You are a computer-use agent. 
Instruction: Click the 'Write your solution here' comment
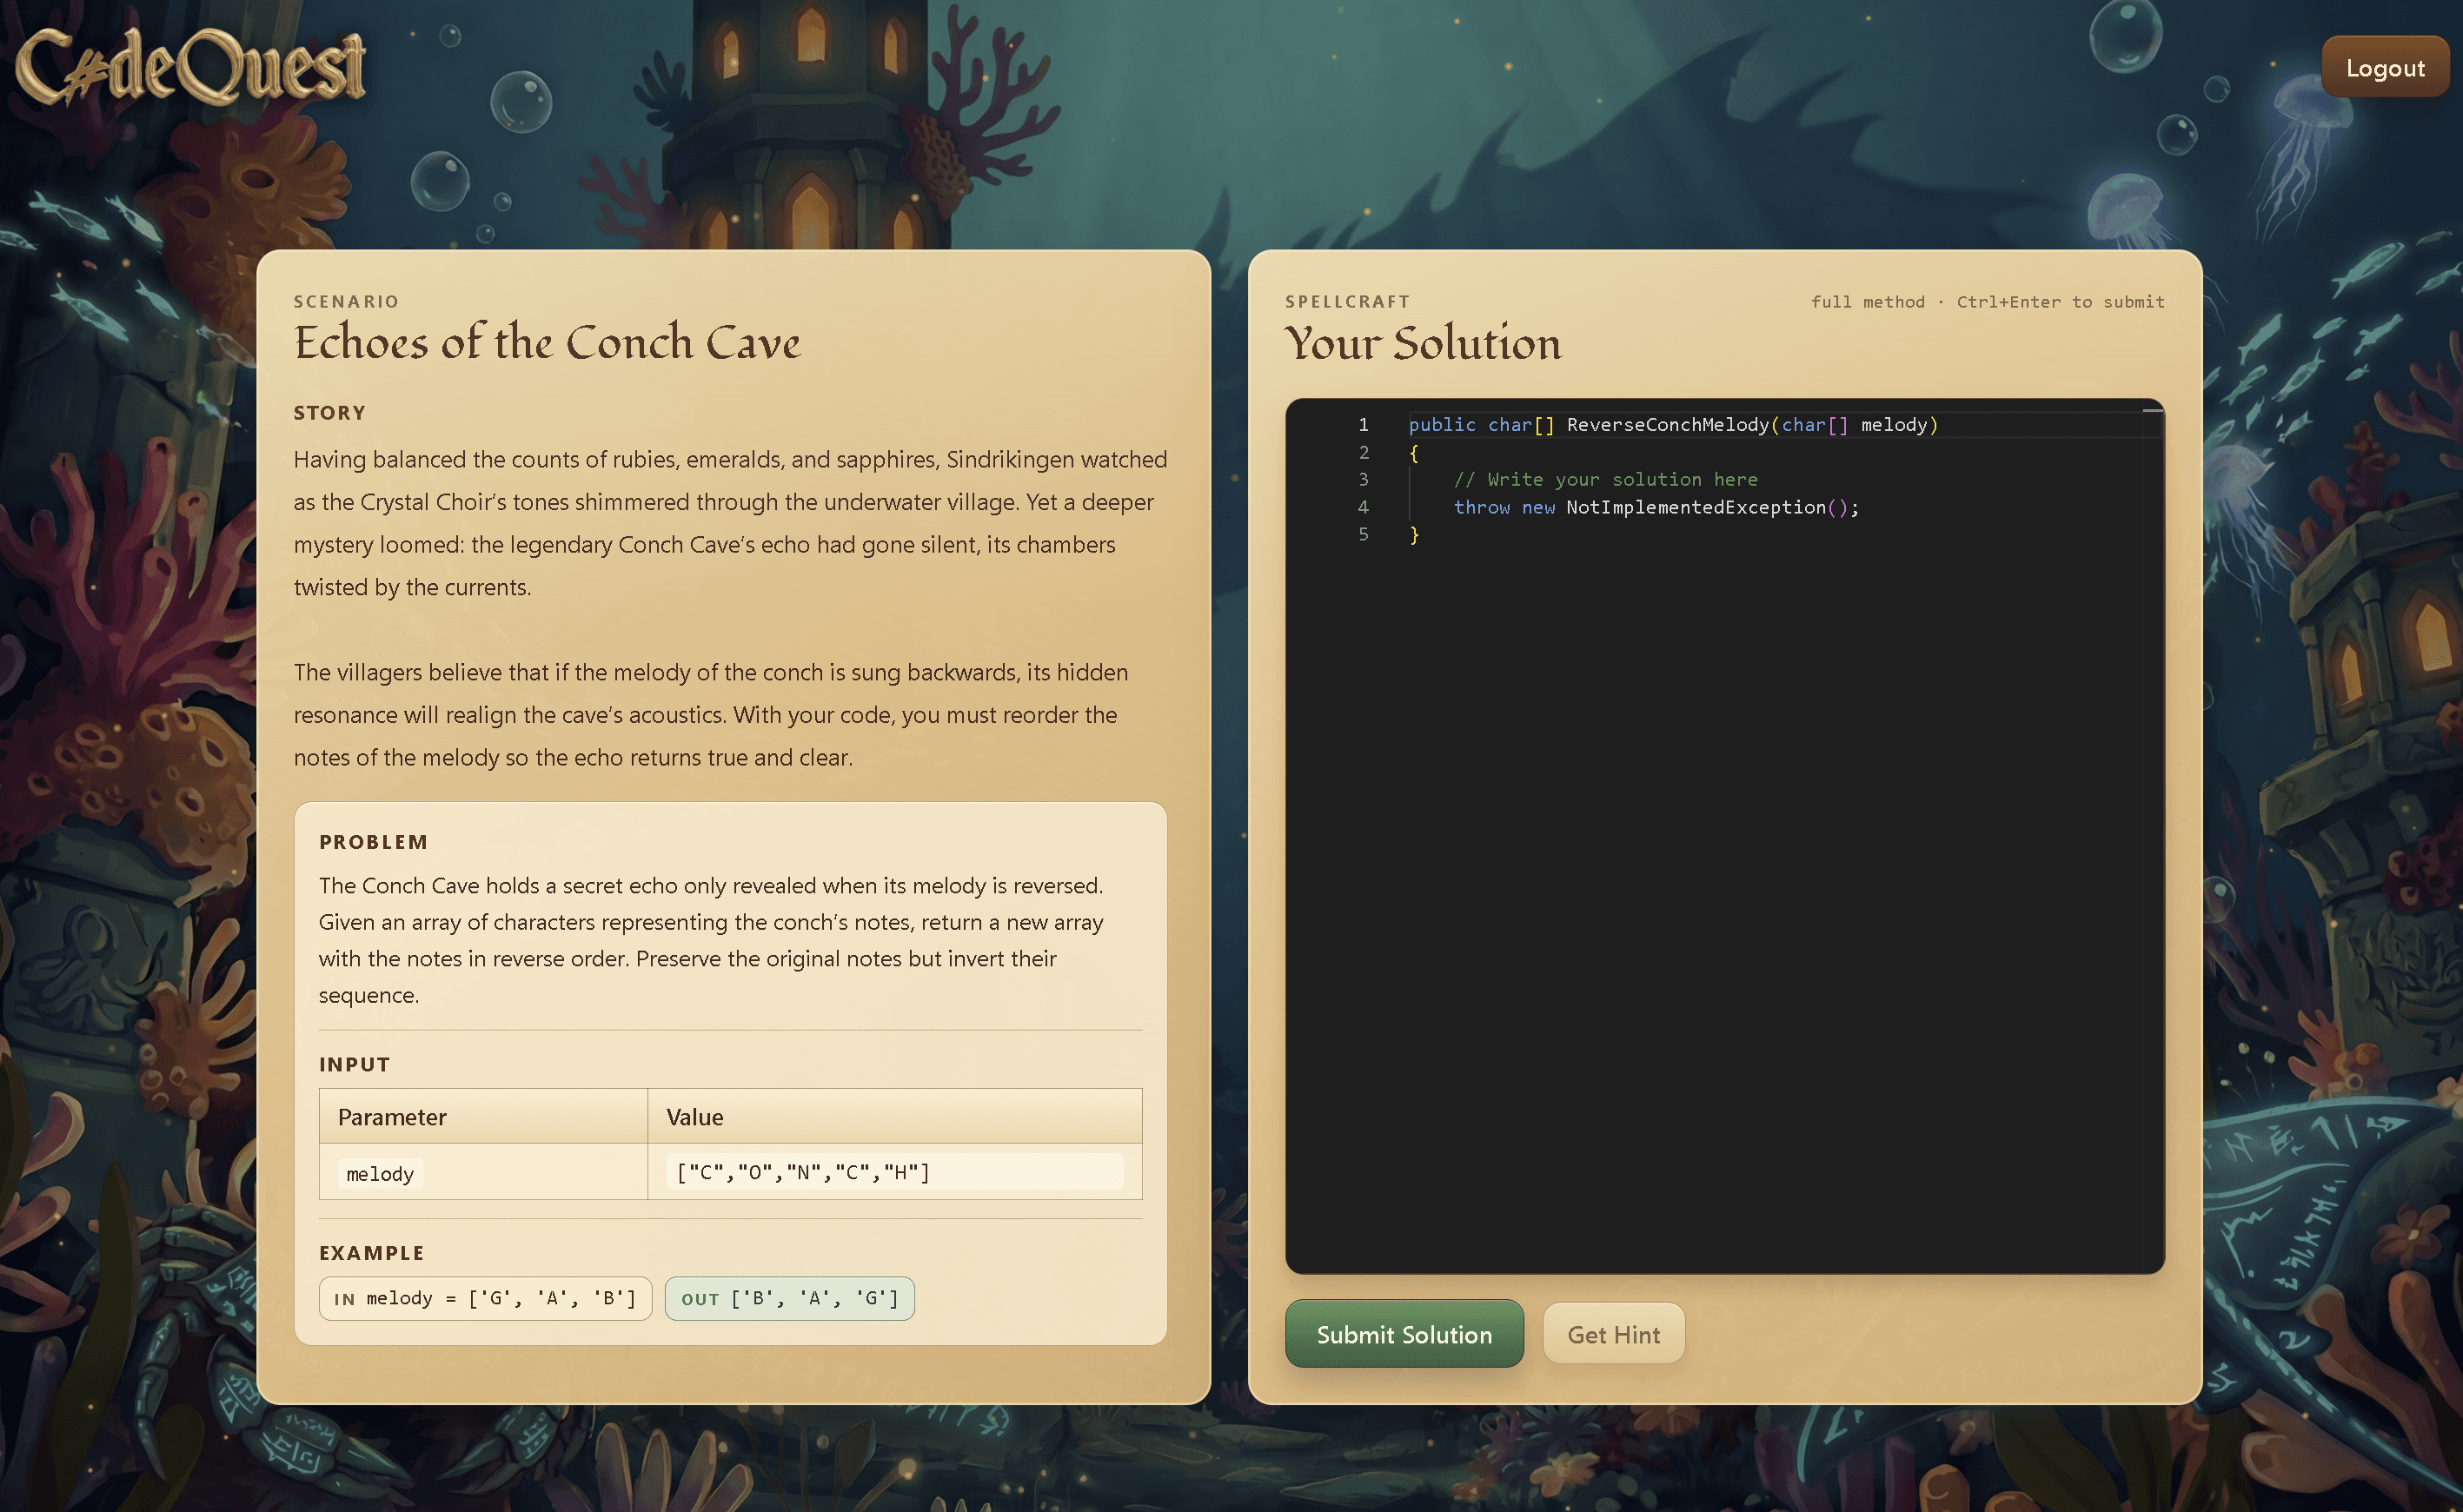pyautogui.click(x=1606, y=479)
